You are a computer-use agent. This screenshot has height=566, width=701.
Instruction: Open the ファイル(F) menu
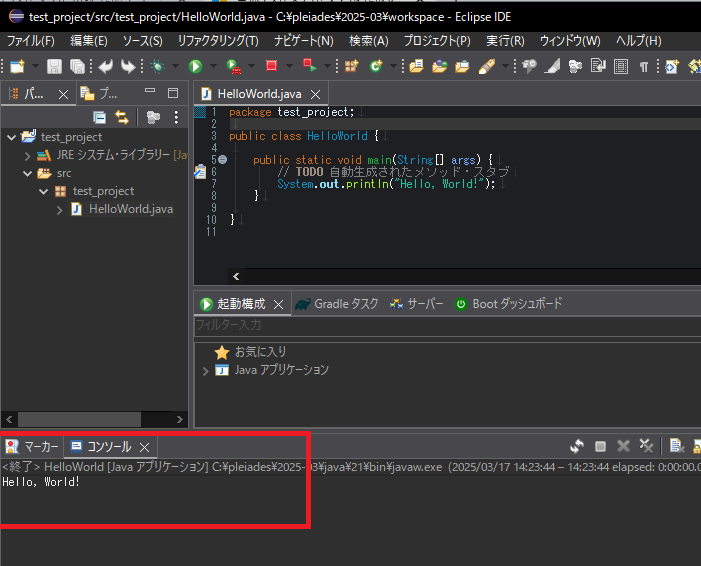click(30, 41)
